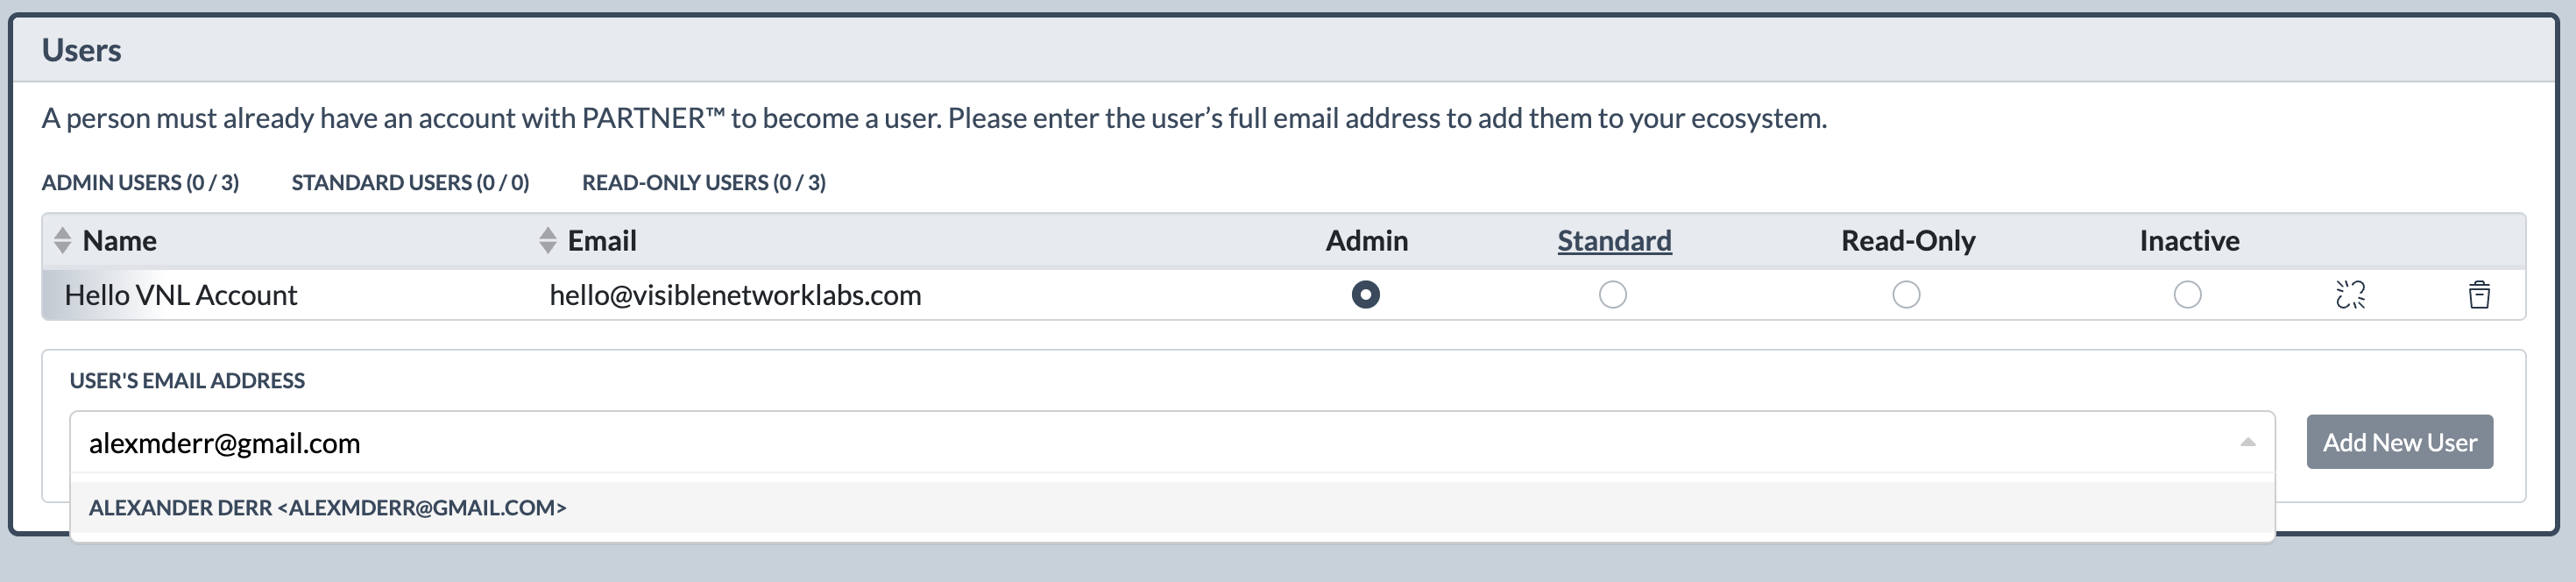Click the ADMIN USERS (0 / 3) label
Screen dimensions: 2576x582
pos(140,183)
